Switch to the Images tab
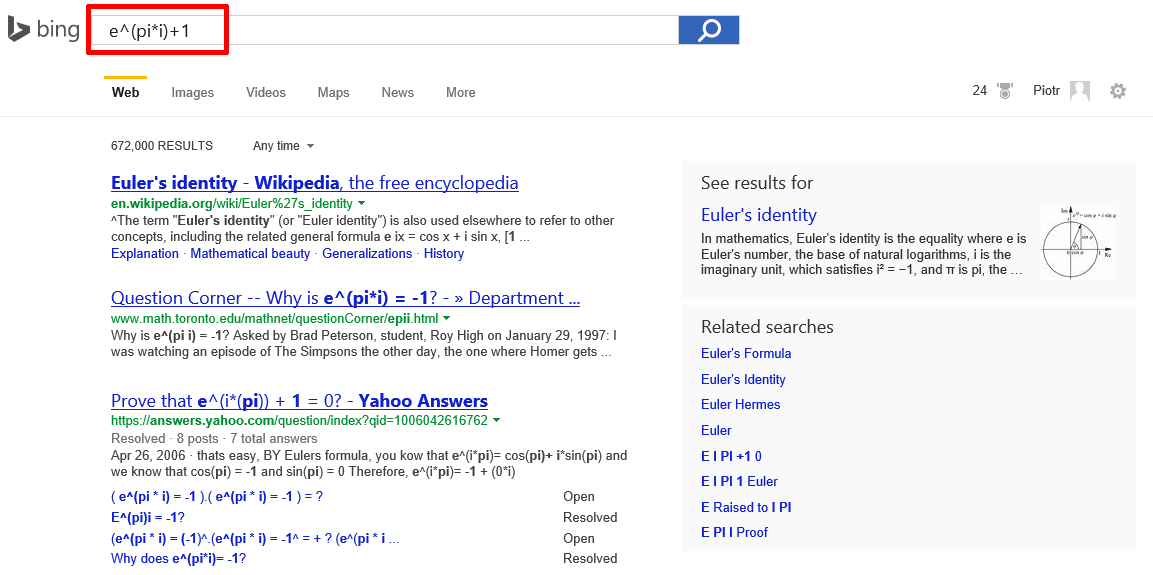 pos(193,93)
